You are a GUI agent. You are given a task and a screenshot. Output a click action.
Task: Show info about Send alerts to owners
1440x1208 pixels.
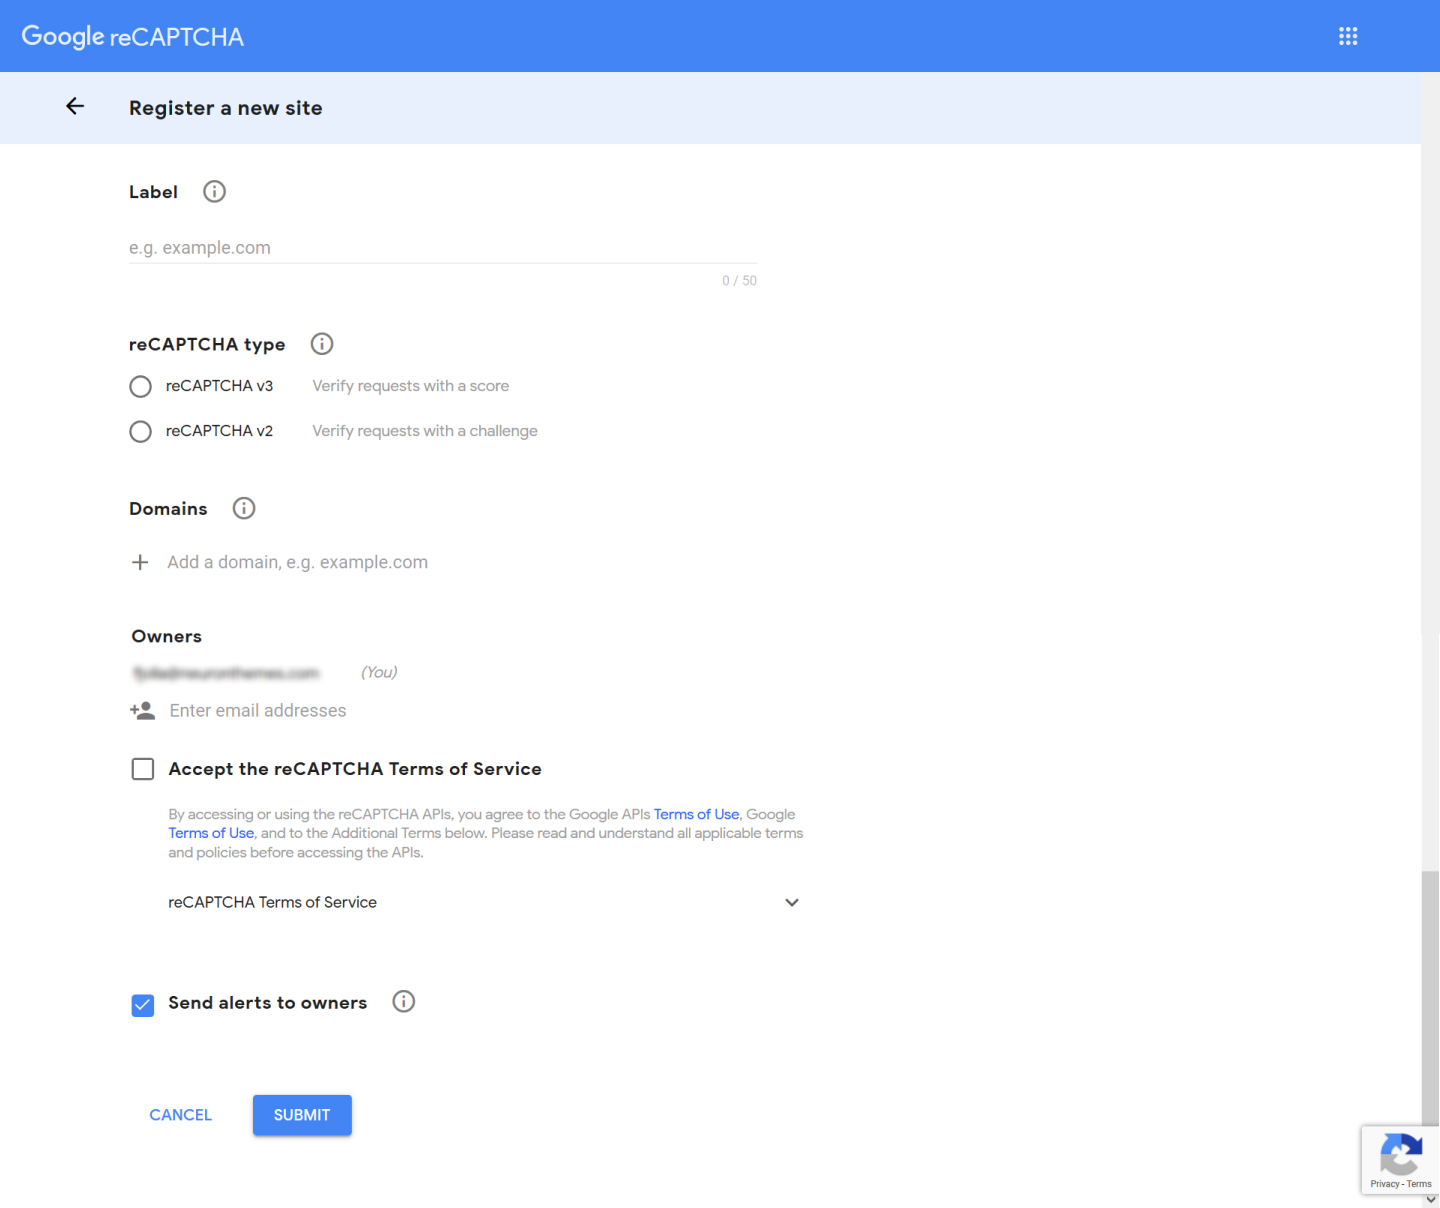coord(403,1001)
